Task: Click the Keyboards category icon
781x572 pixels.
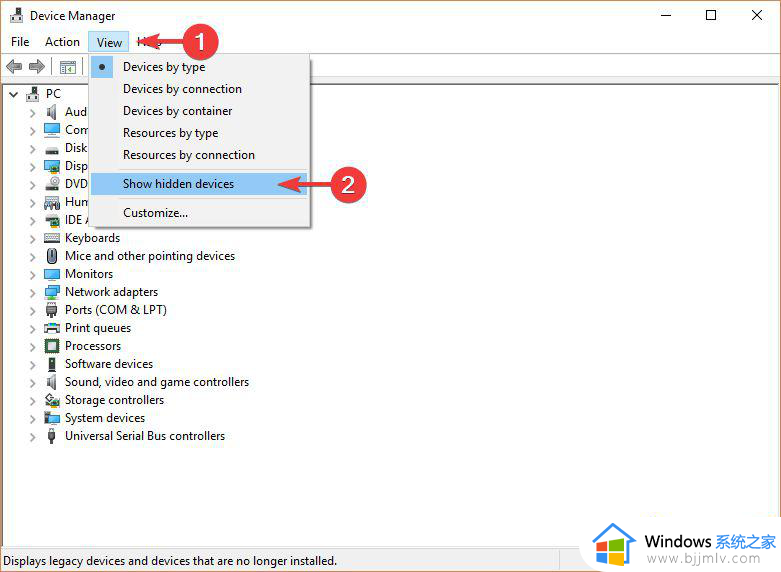Action: click(52, 238)
